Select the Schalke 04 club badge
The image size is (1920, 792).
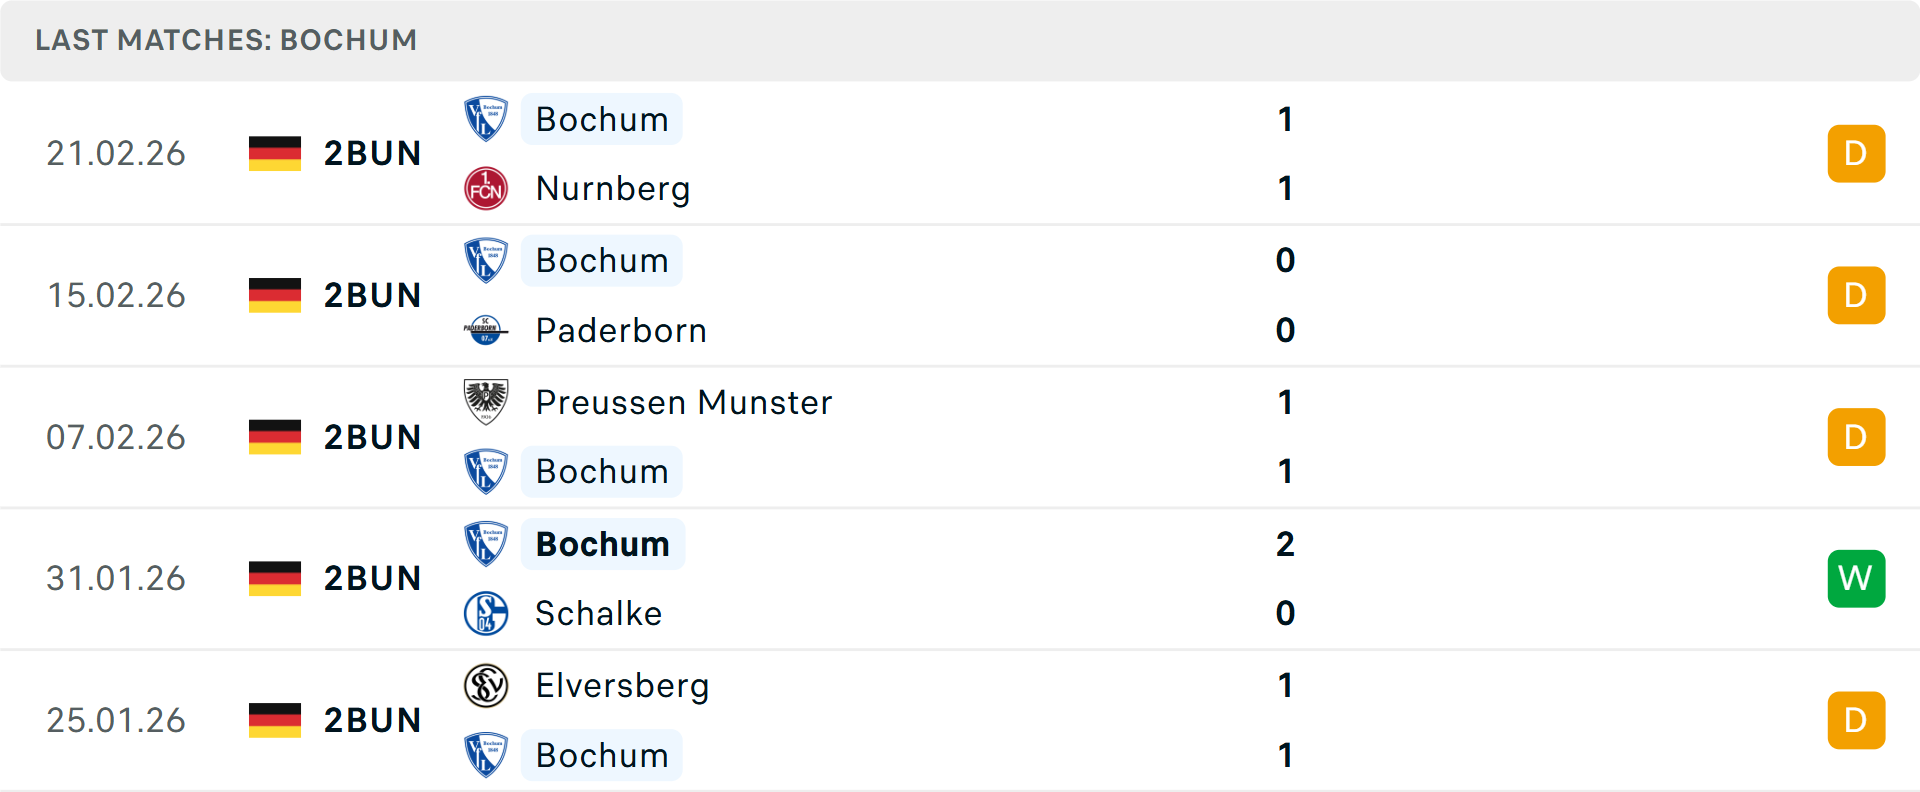(x=486, y=613)
